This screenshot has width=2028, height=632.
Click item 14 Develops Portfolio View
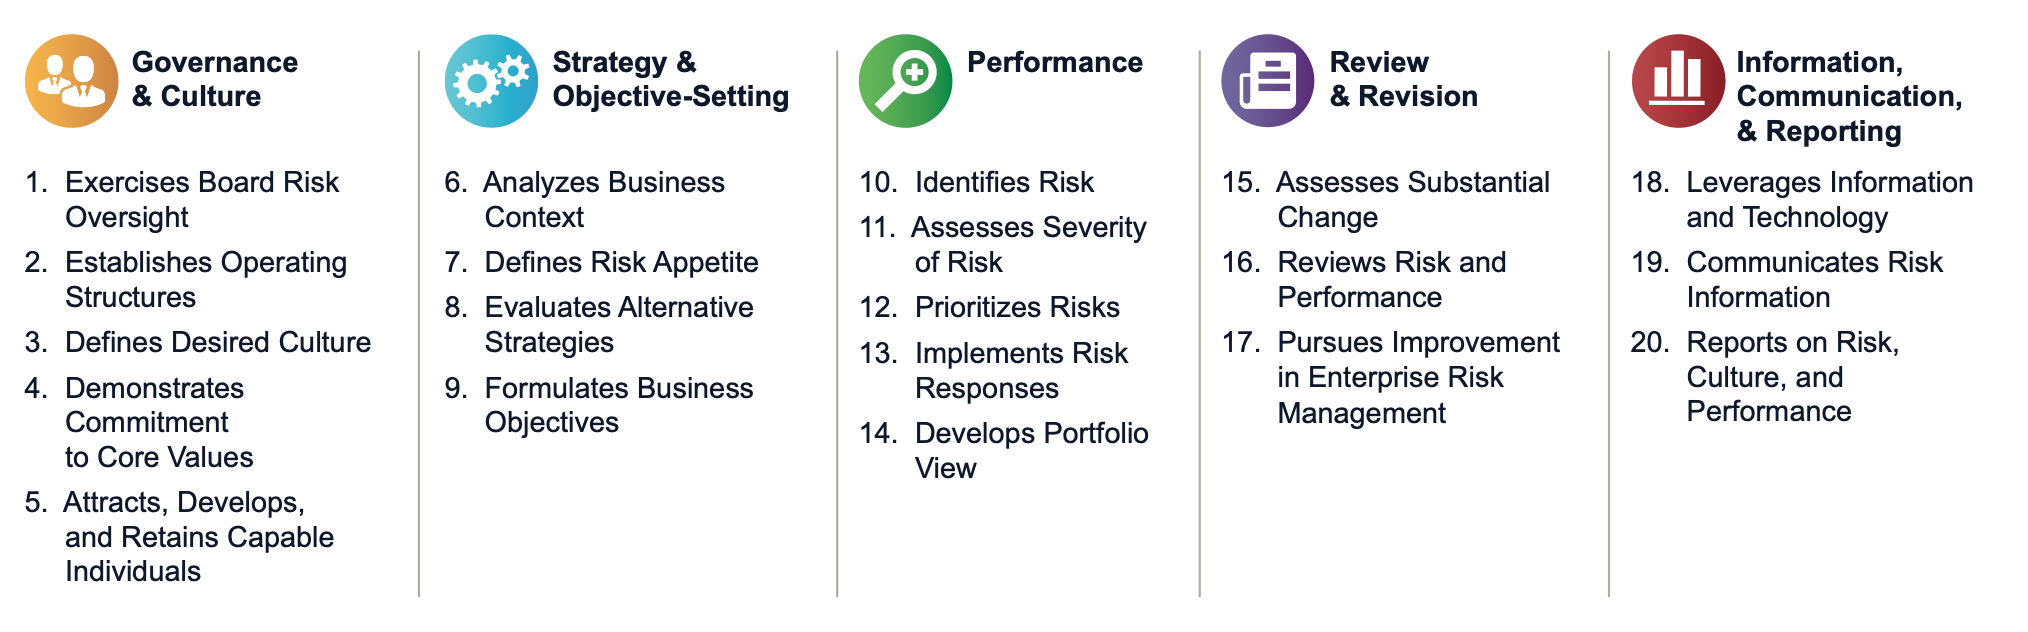pyautogui.click(x=1004, y=450)
